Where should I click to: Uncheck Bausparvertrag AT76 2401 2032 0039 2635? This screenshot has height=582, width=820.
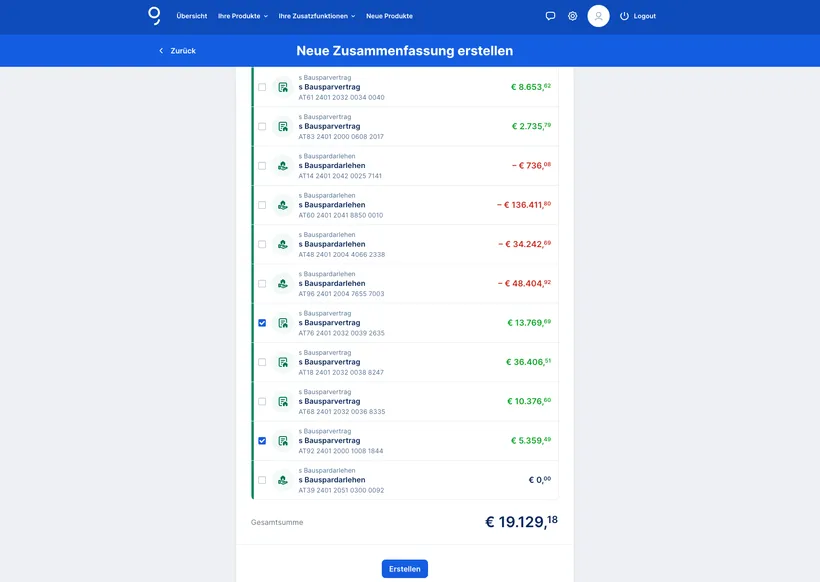pyautogui.click(x=262, y=323)
